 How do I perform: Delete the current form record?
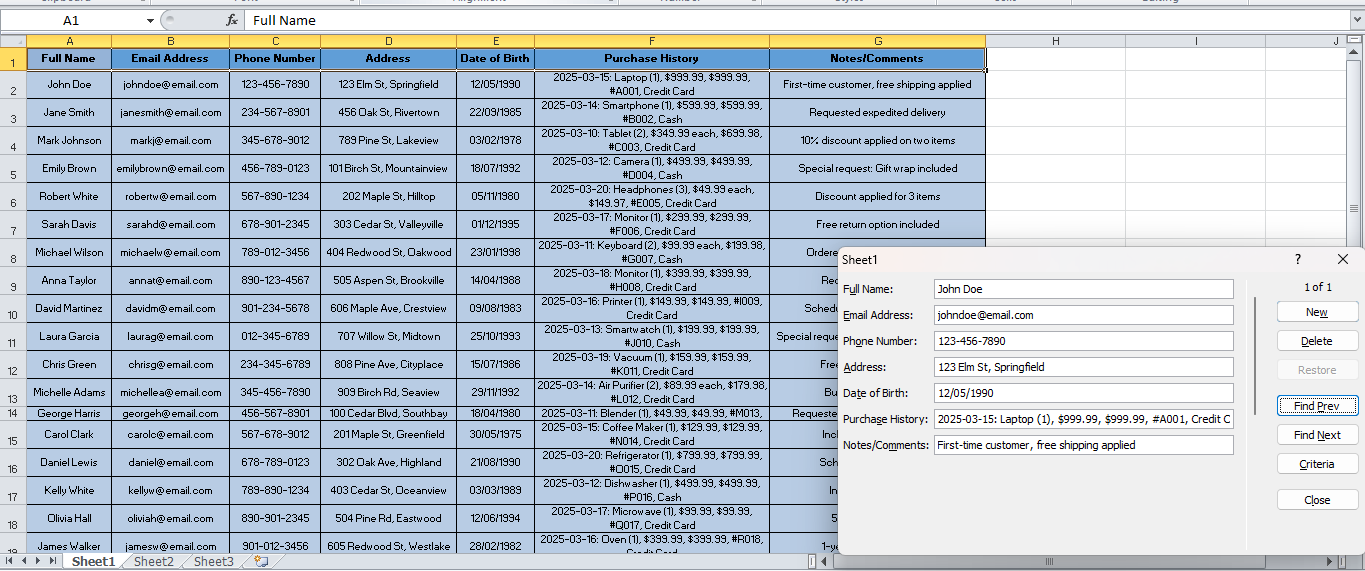1317,341
